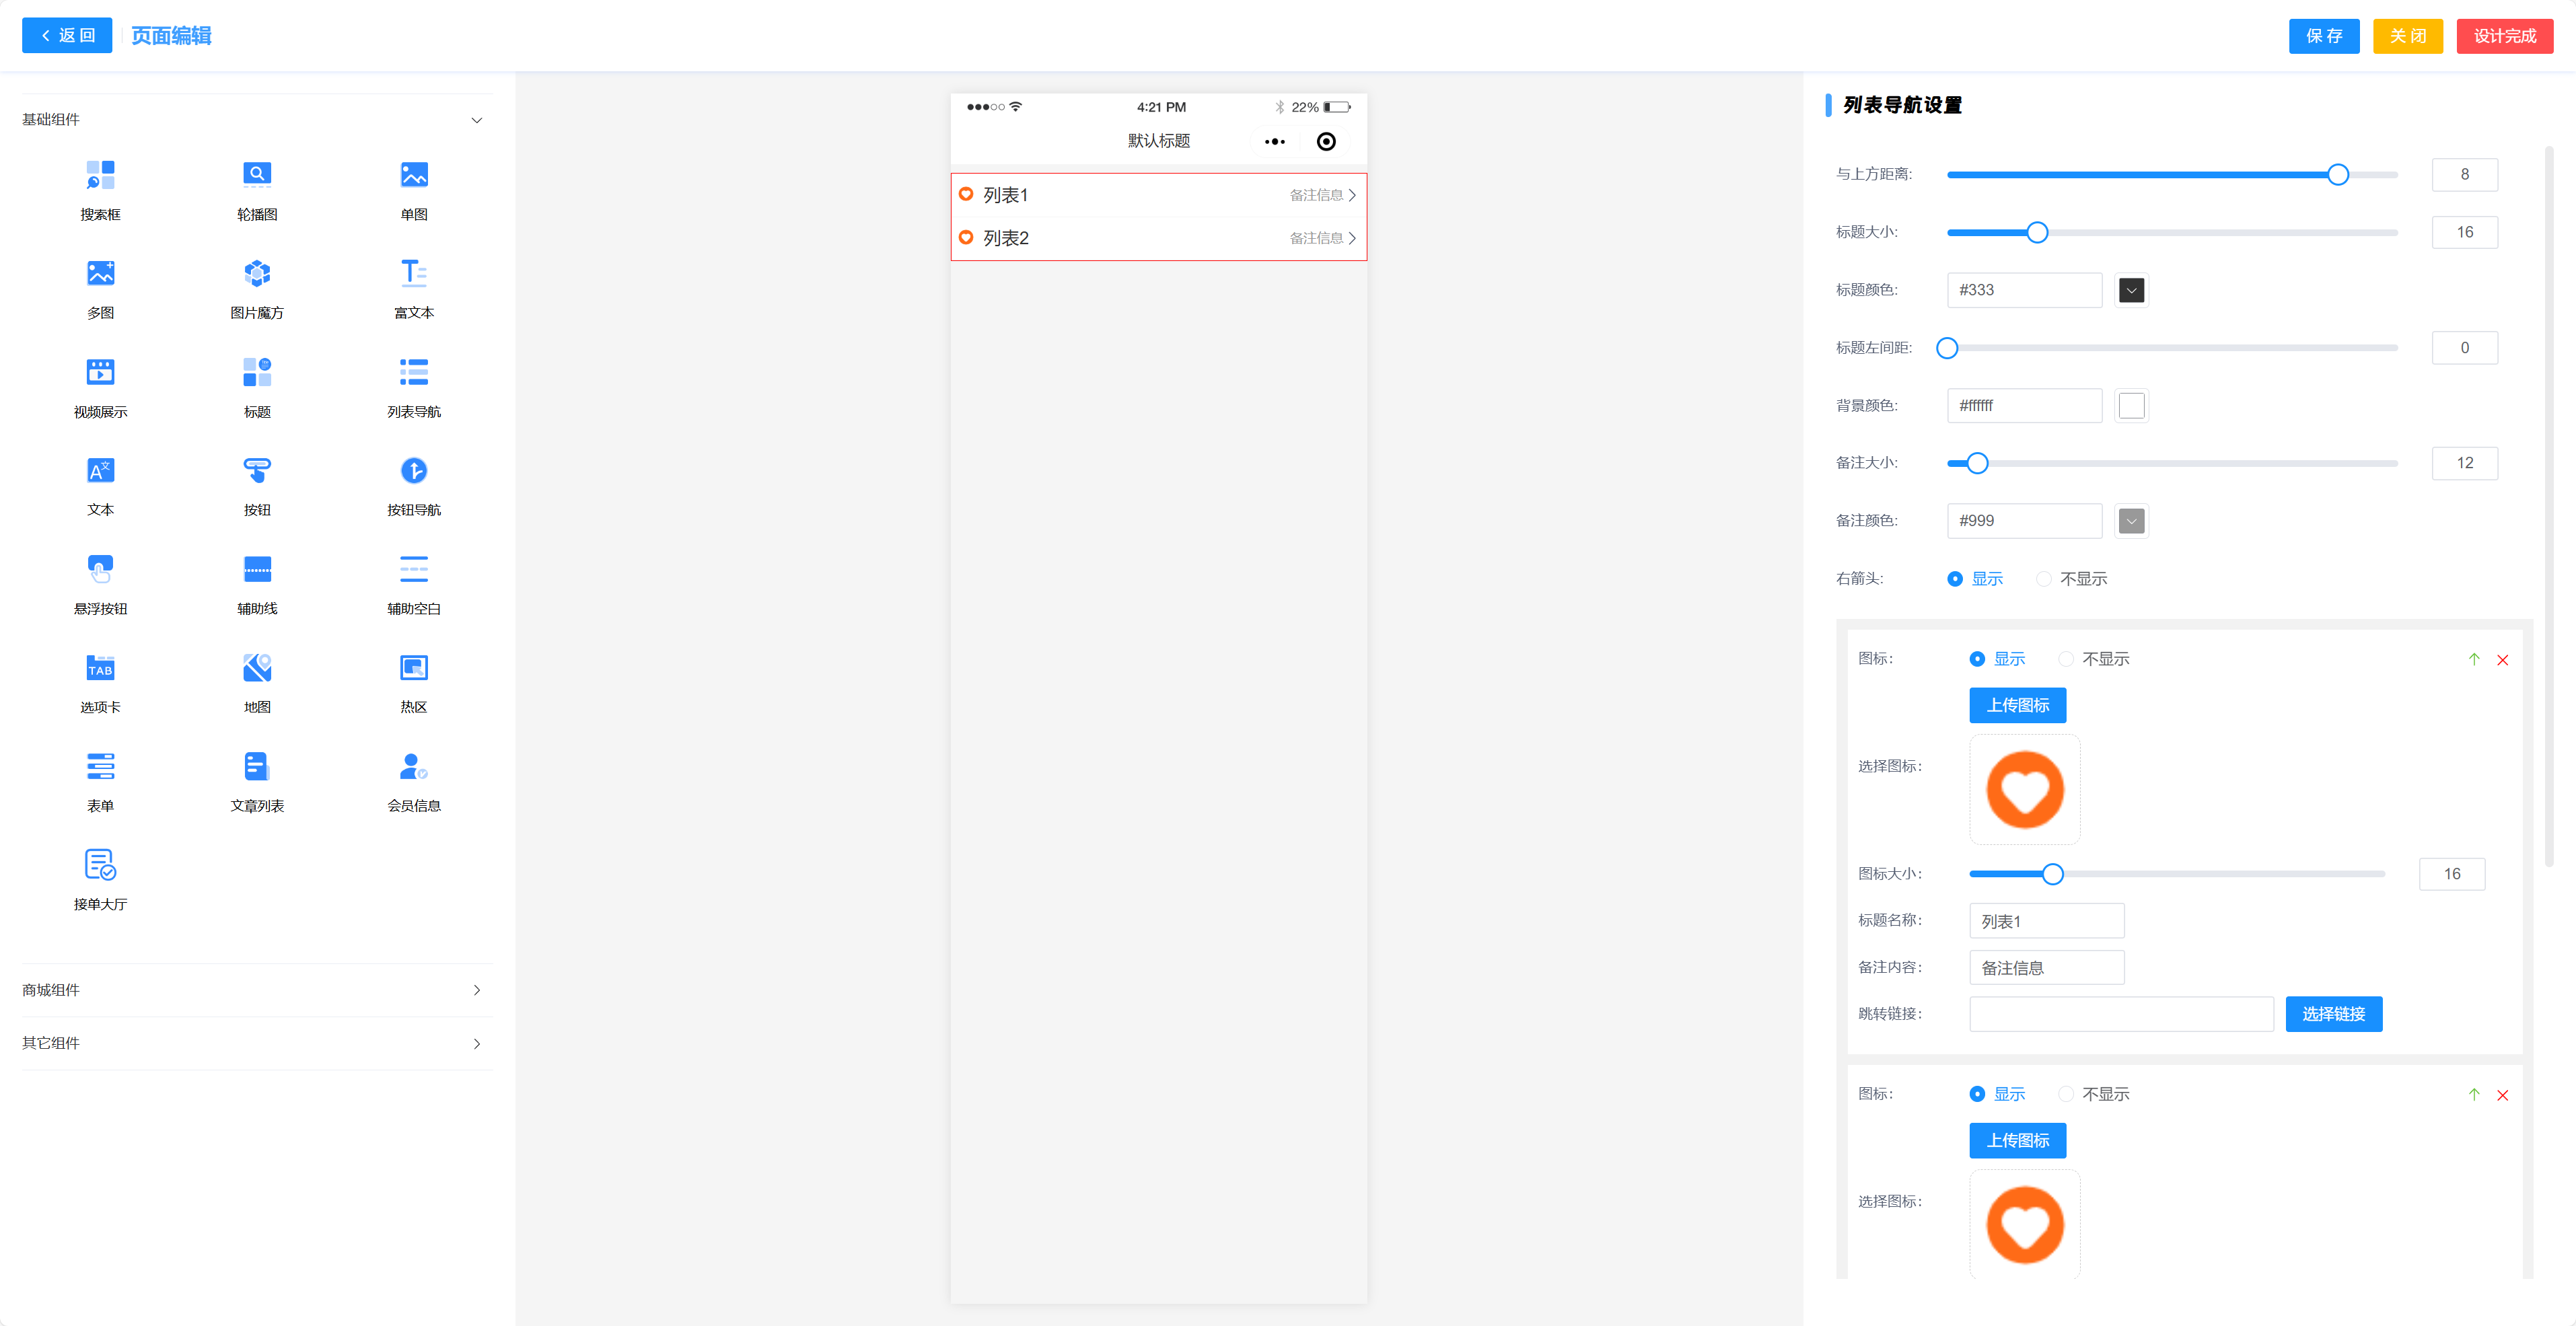Click 选择链接 to choose jump link
This screenshot has height=1326, width=2576.
coord(2333,1014)
